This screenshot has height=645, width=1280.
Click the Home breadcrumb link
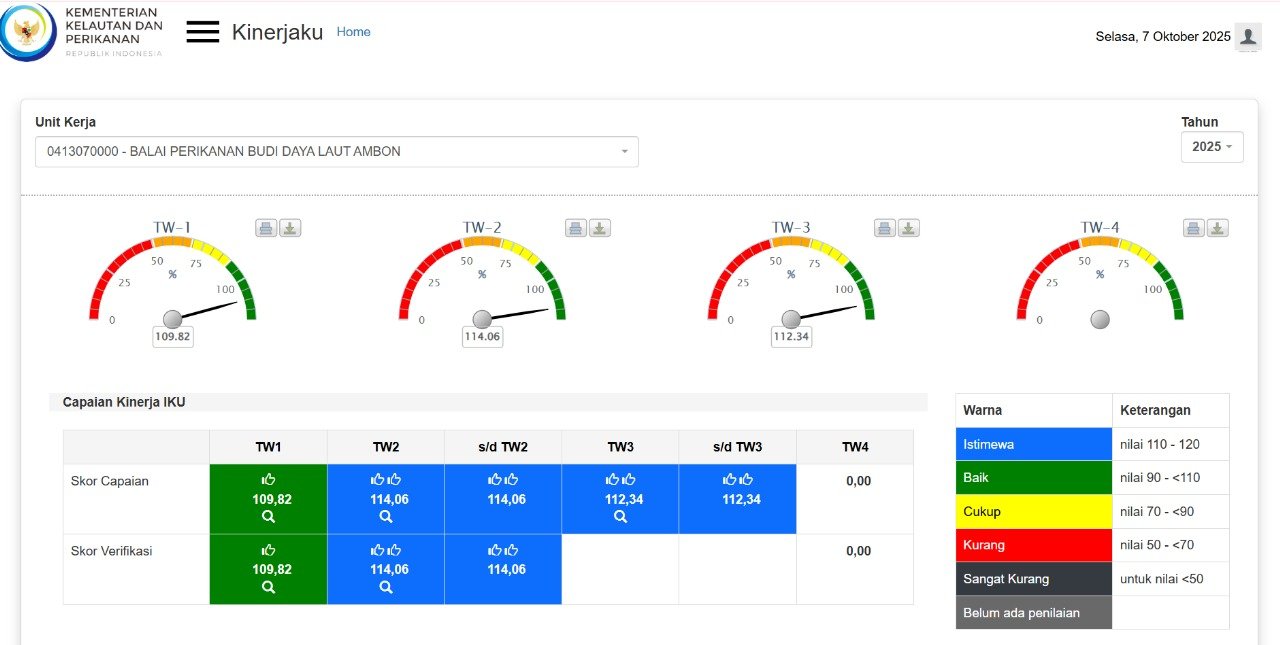point(353,32)
